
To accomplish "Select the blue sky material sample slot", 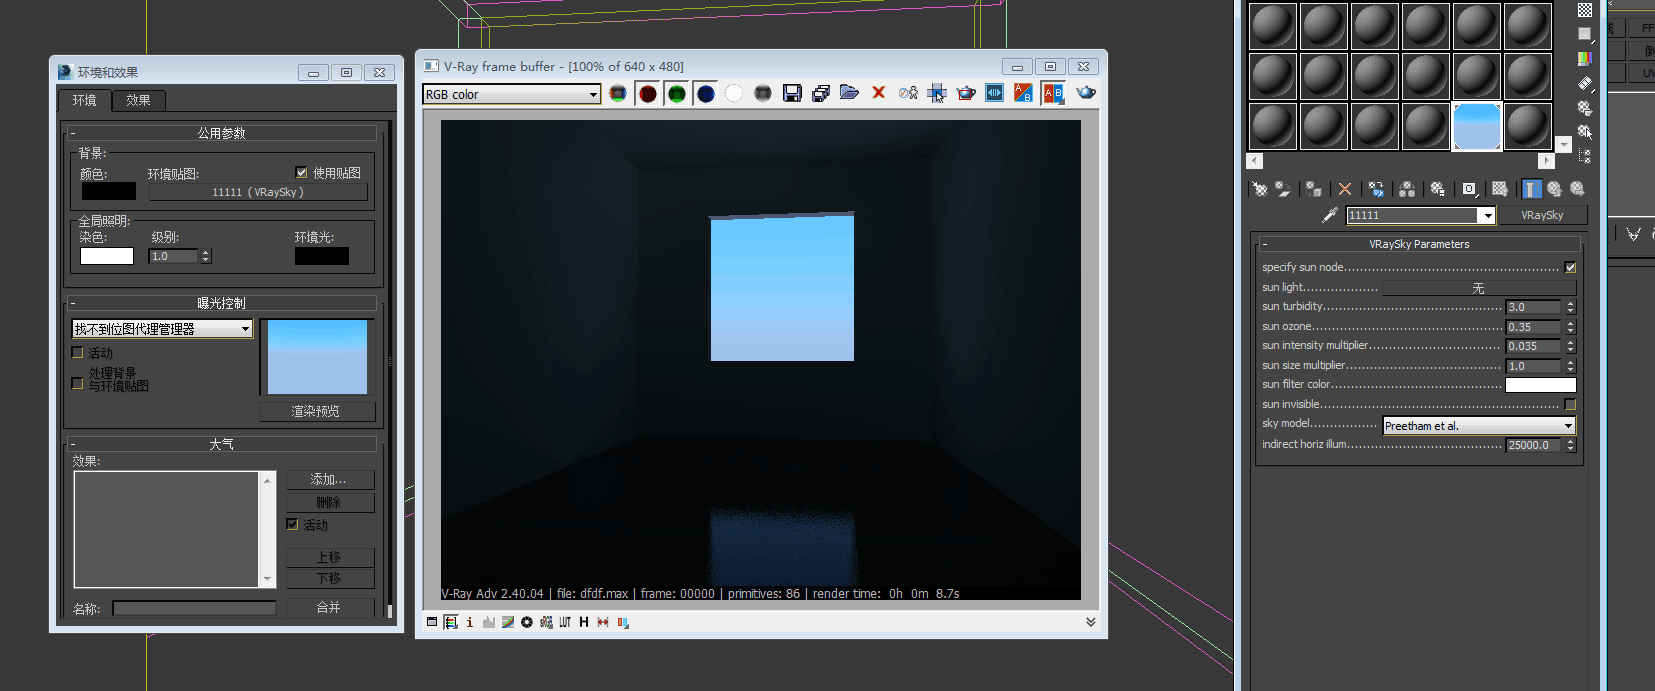I will (x=1476, y=127).
